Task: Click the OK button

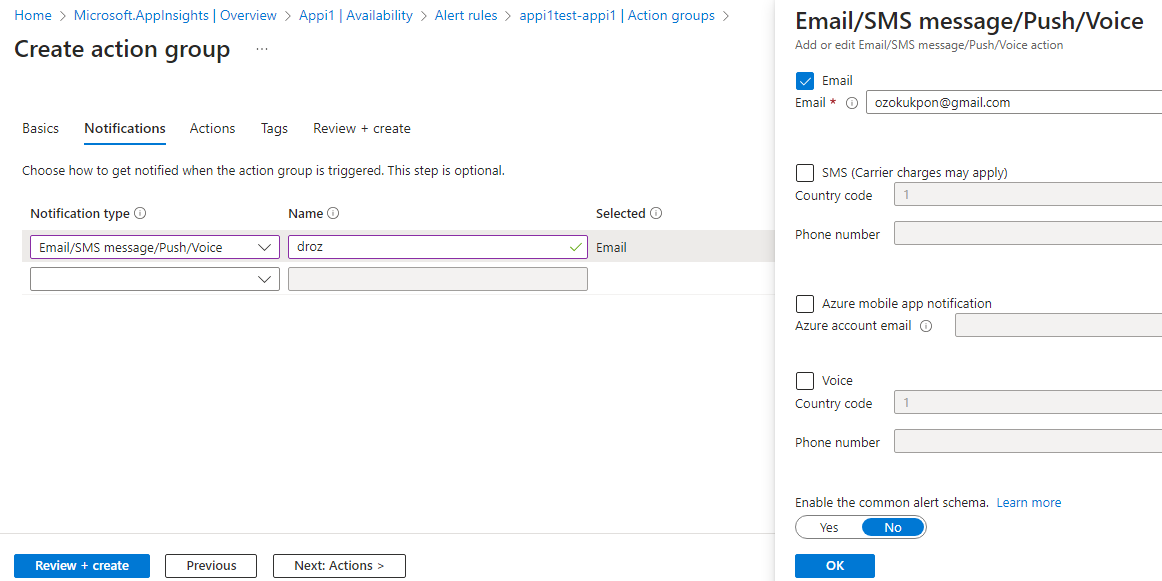Action: click(x=835, y=566)
